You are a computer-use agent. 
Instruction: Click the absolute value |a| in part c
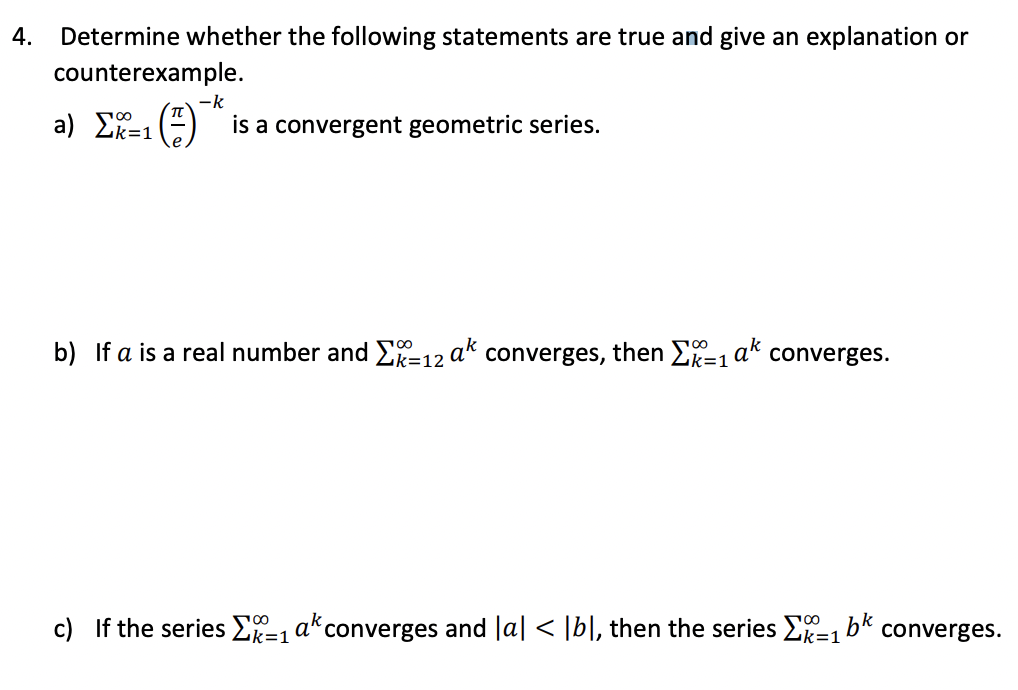pos(507,628)
